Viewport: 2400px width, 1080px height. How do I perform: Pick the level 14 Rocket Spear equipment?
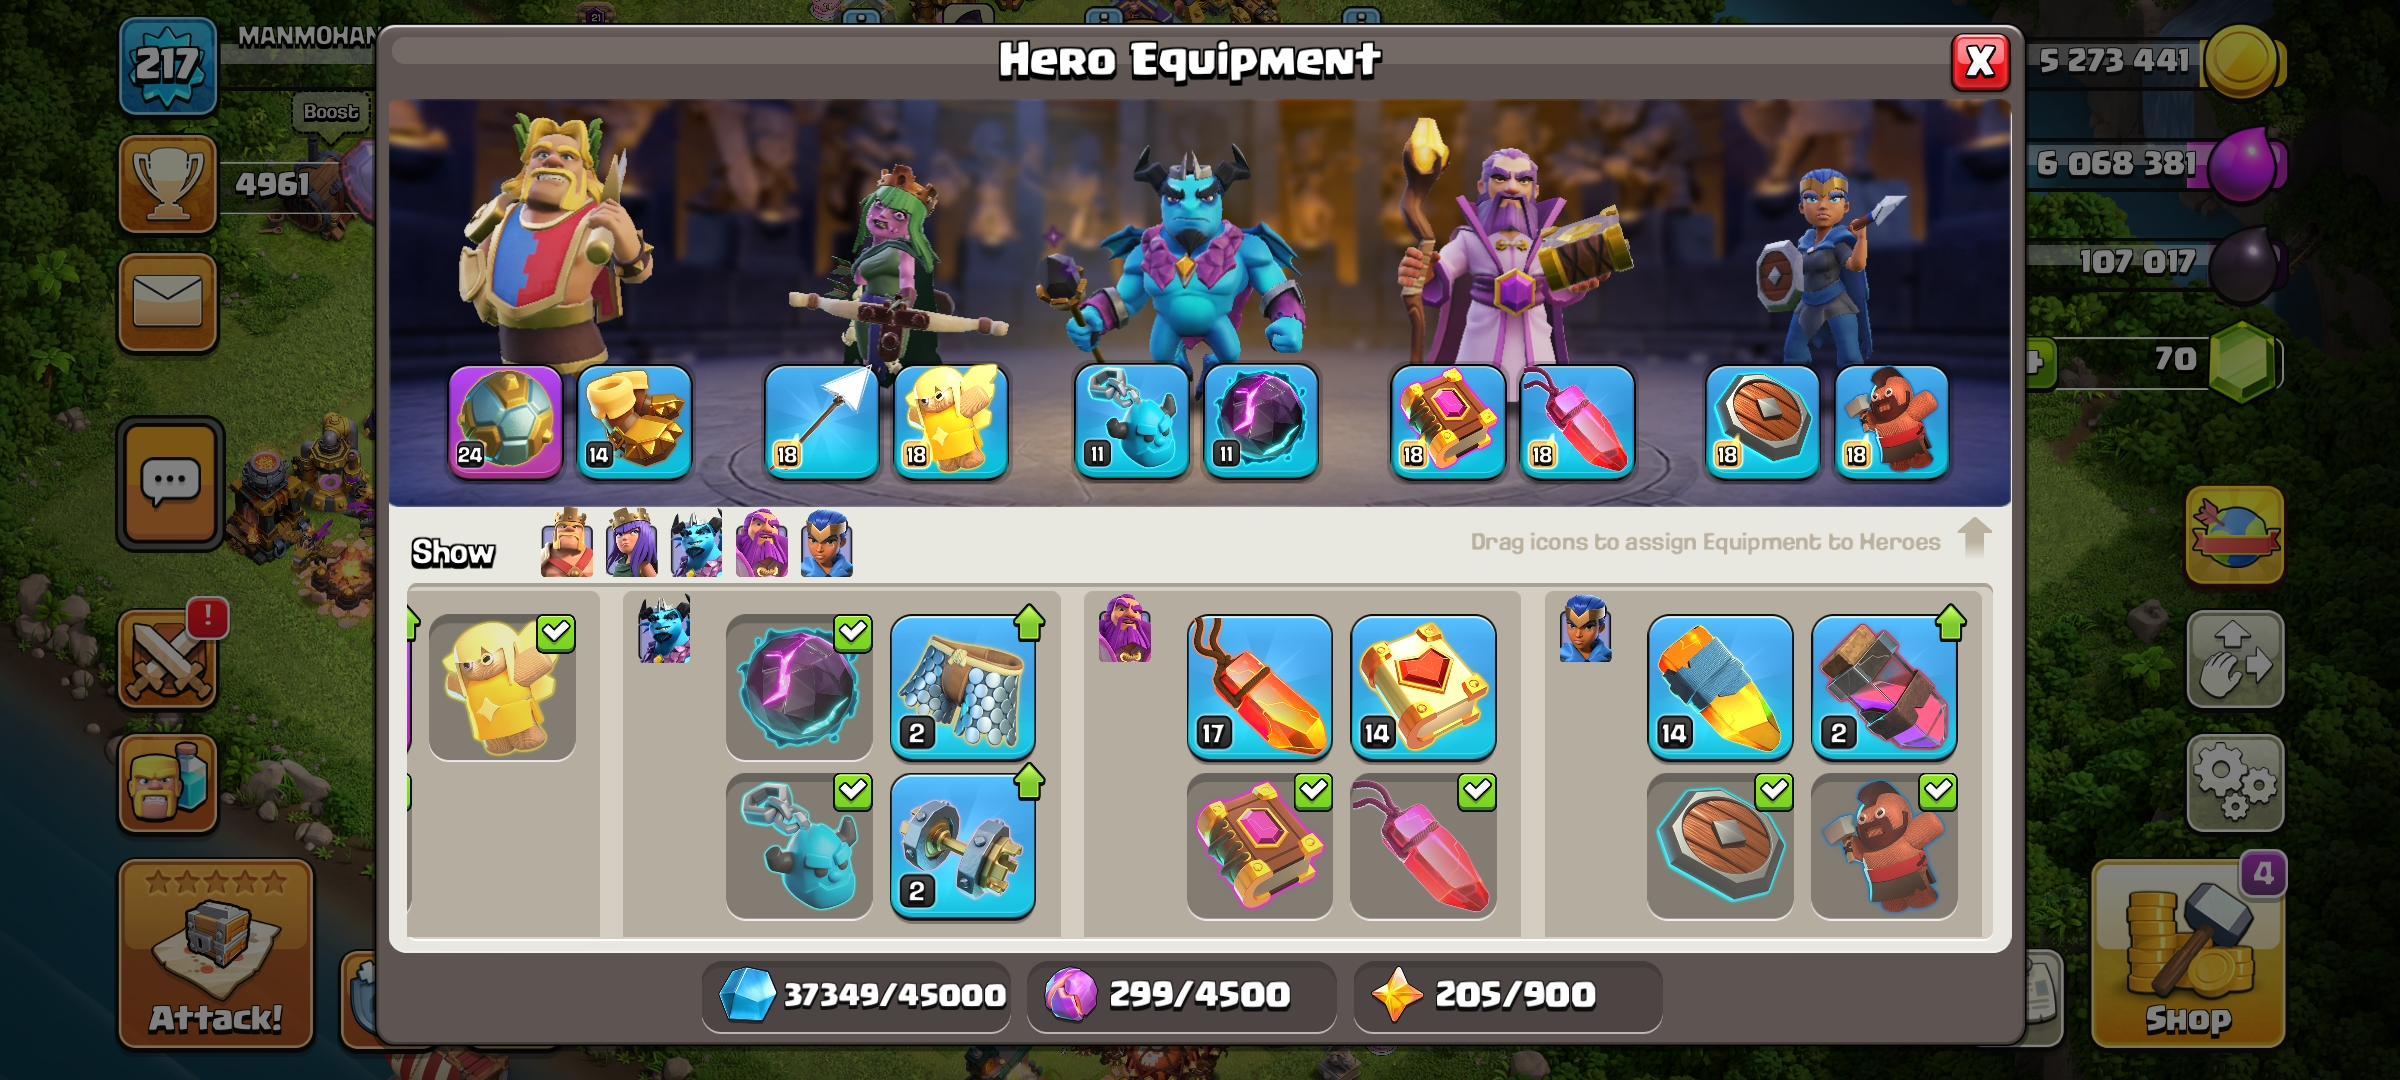(1720, 687)
